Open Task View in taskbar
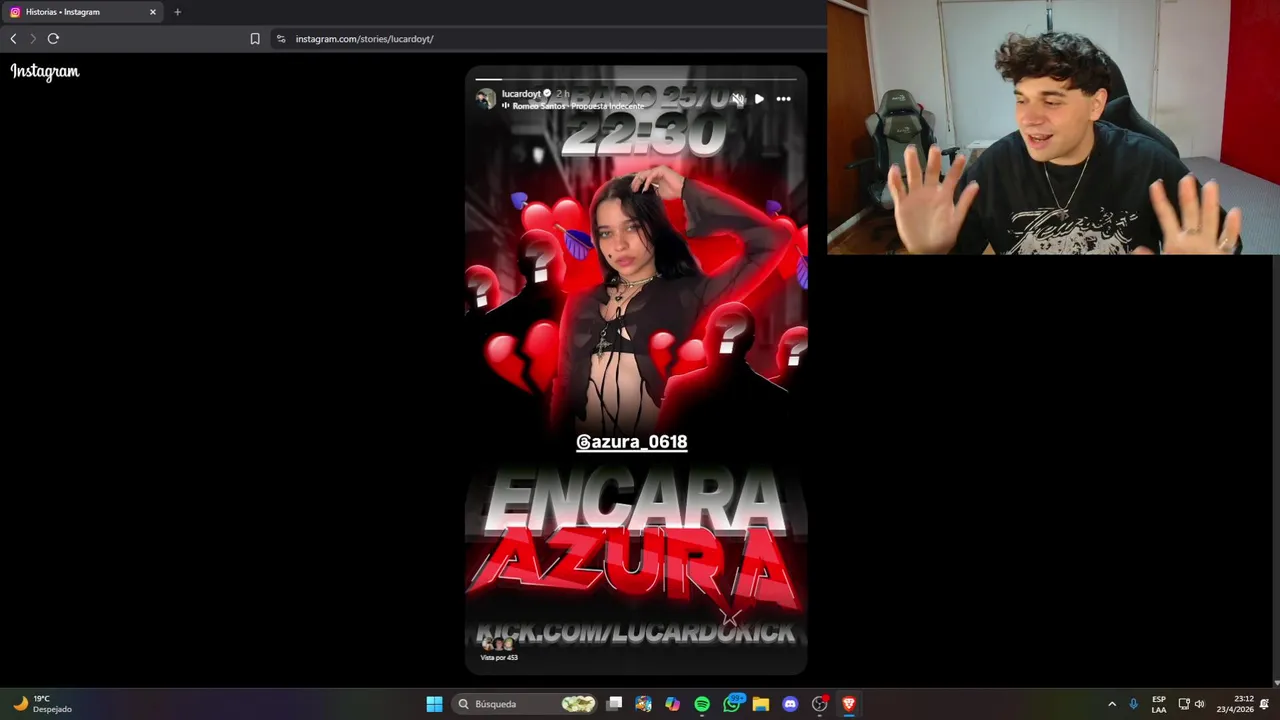The height and width of the screenshot is (720, 1280). (614, 704)
